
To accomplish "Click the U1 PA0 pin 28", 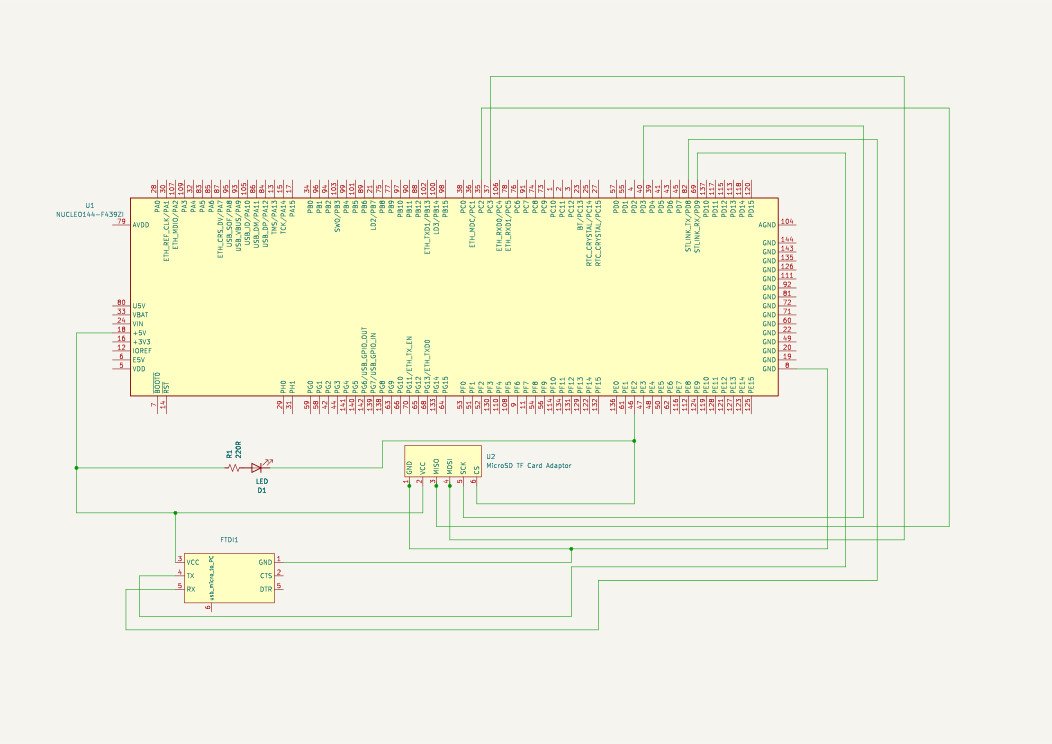I will pos(154,189).
